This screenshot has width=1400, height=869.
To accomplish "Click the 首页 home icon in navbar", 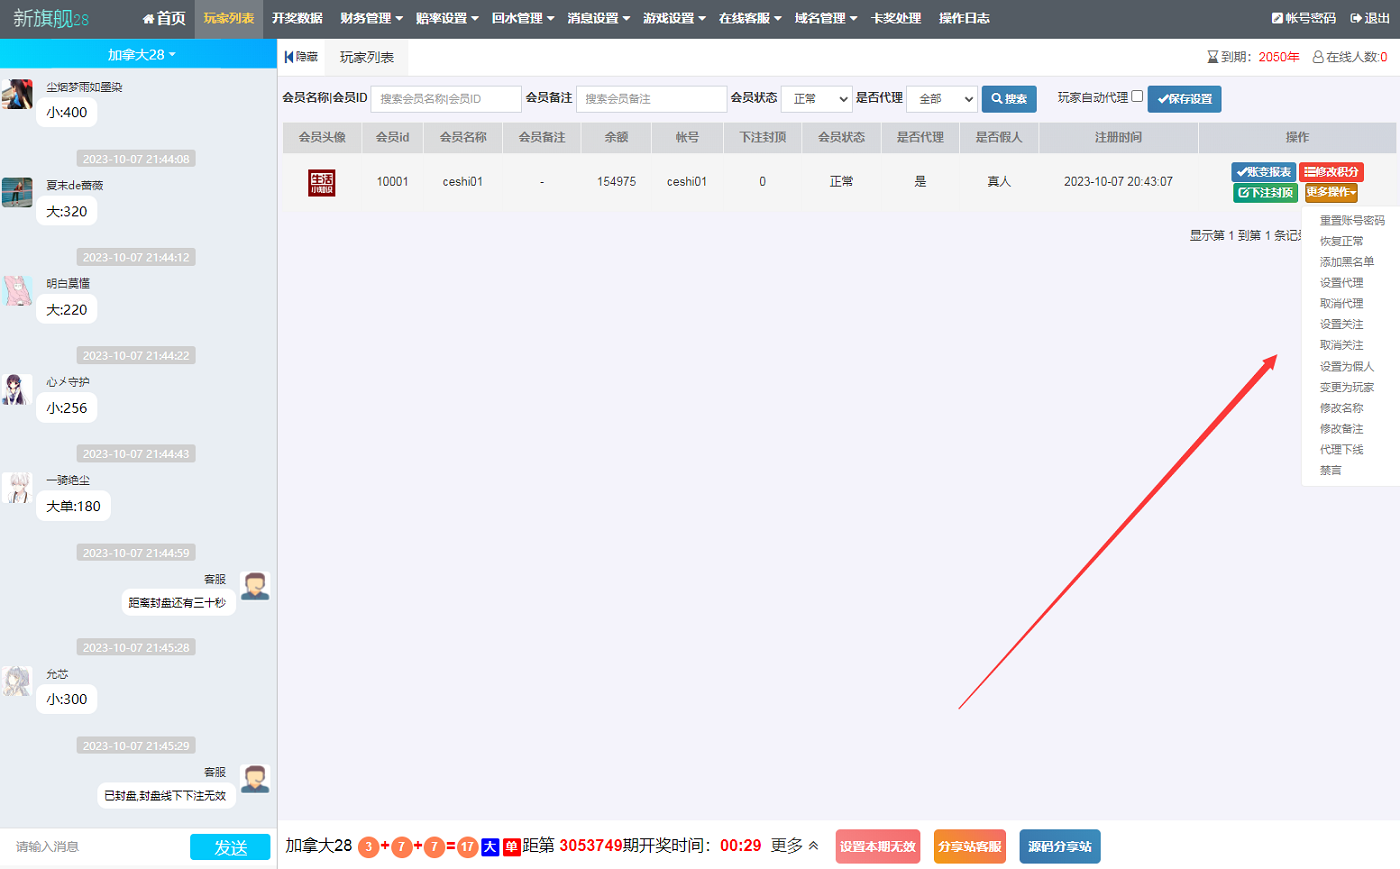I will pos(149,18).
